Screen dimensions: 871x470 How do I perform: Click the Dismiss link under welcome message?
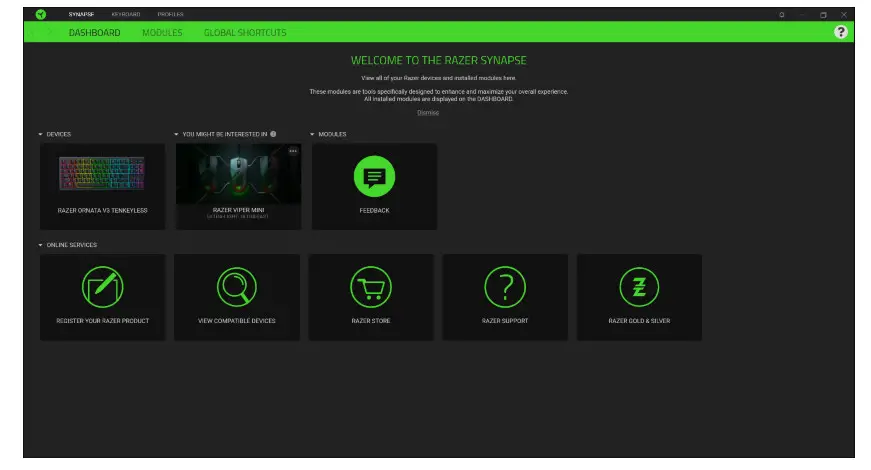tap(428, 113)
